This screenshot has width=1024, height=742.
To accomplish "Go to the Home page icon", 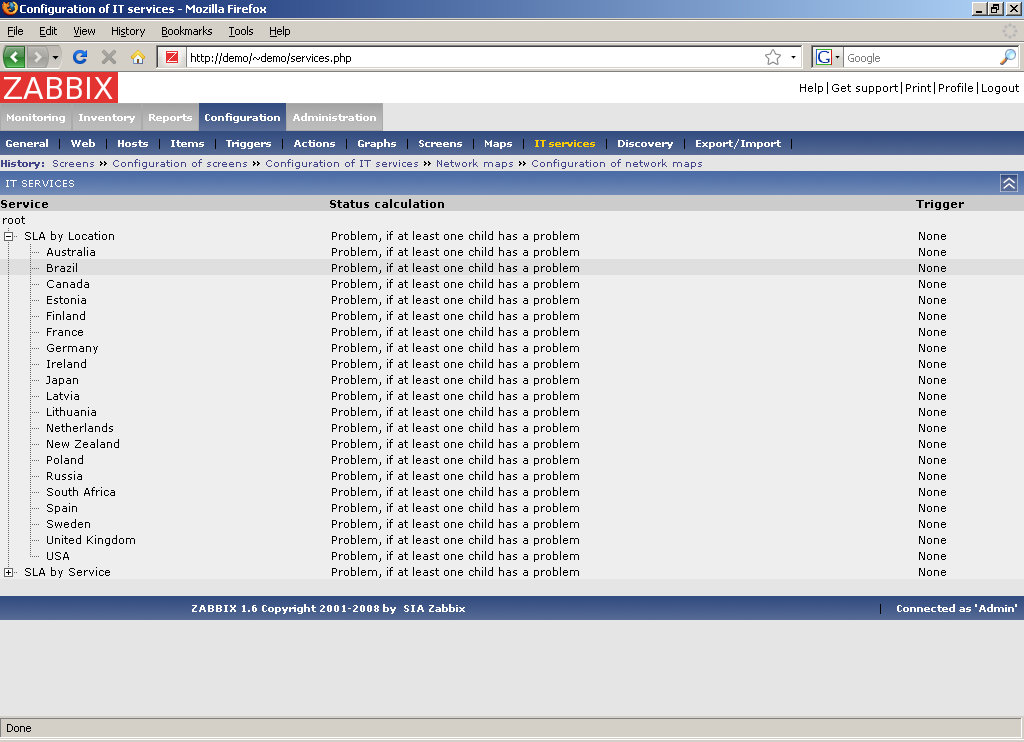I will (137, 57).
